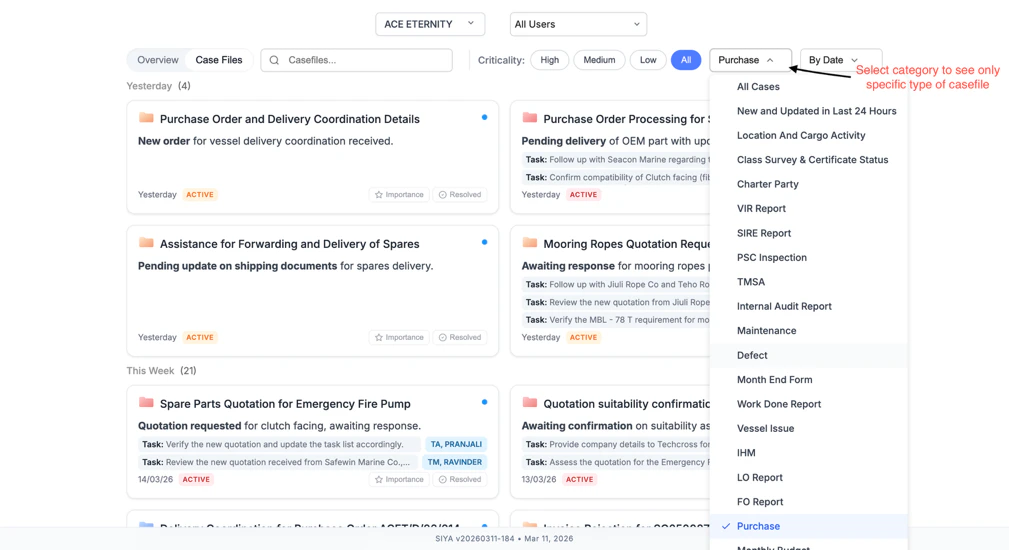Choose PSC Inspection category
The image size is (1009, 550).
tap(809, 257)
